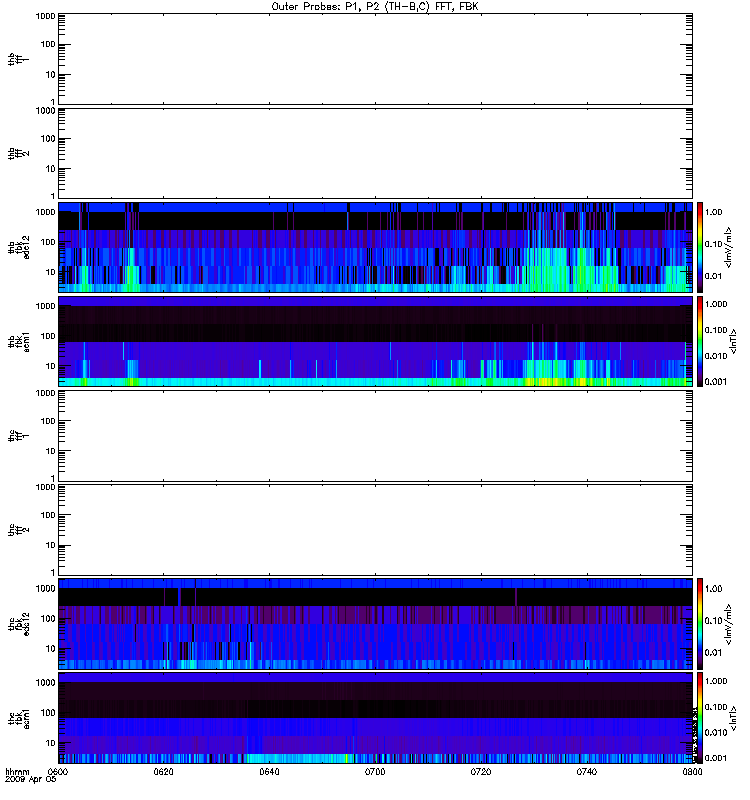Click the '0700' time axis label
This screenshot has width=750, height=800.
tap(375, 772)
